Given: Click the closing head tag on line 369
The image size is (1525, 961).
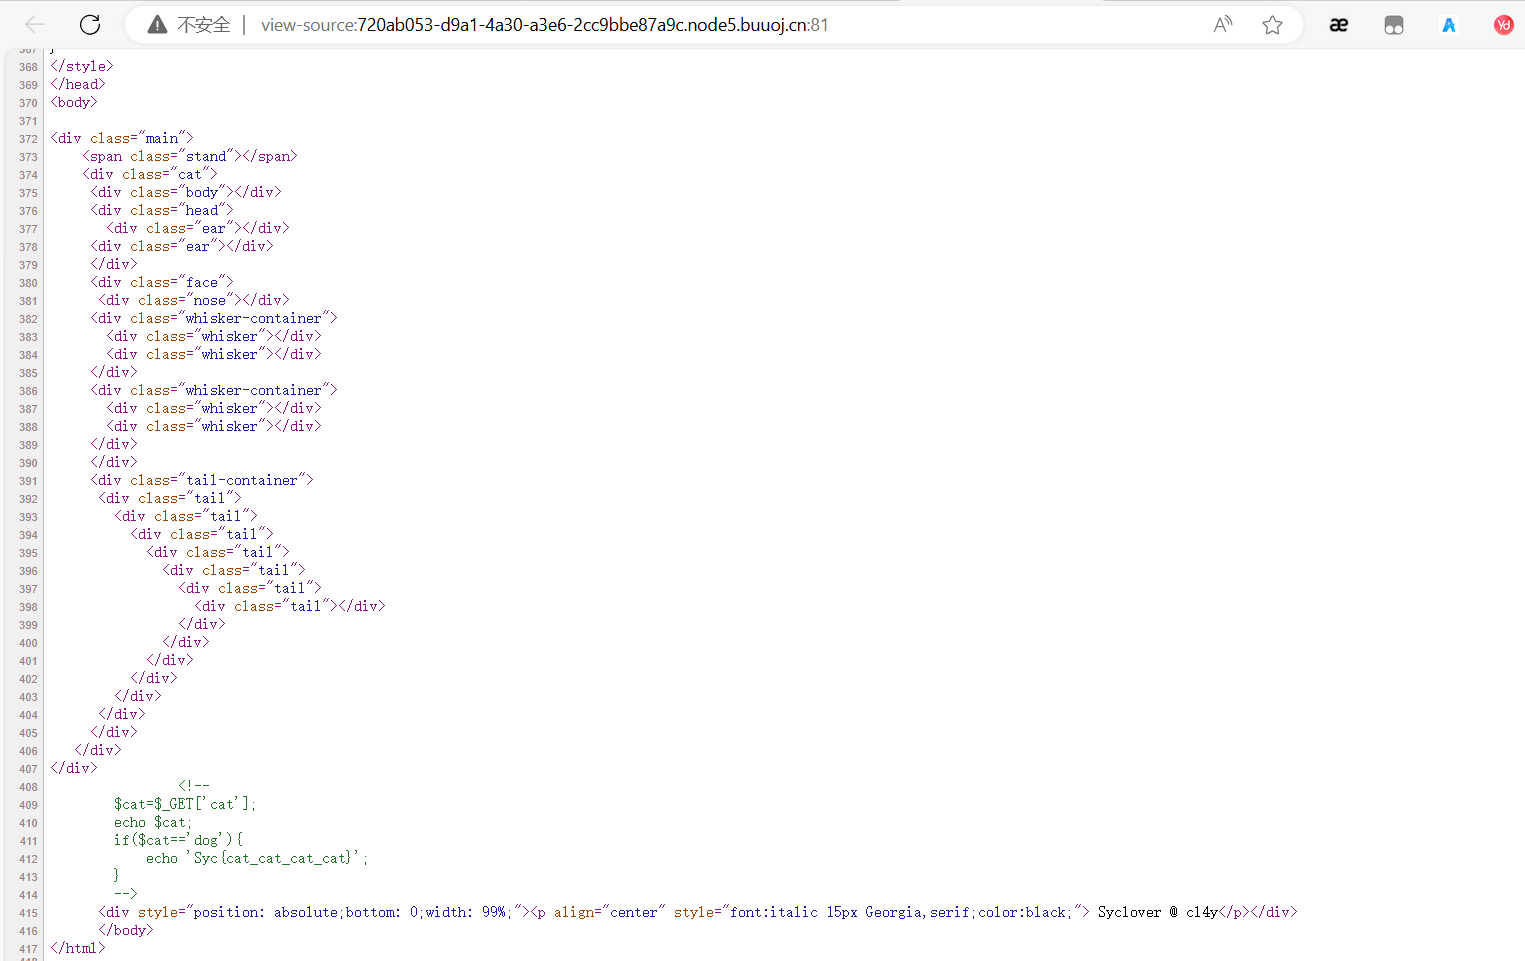Looking at the screenshot, I should pos(78,85).
